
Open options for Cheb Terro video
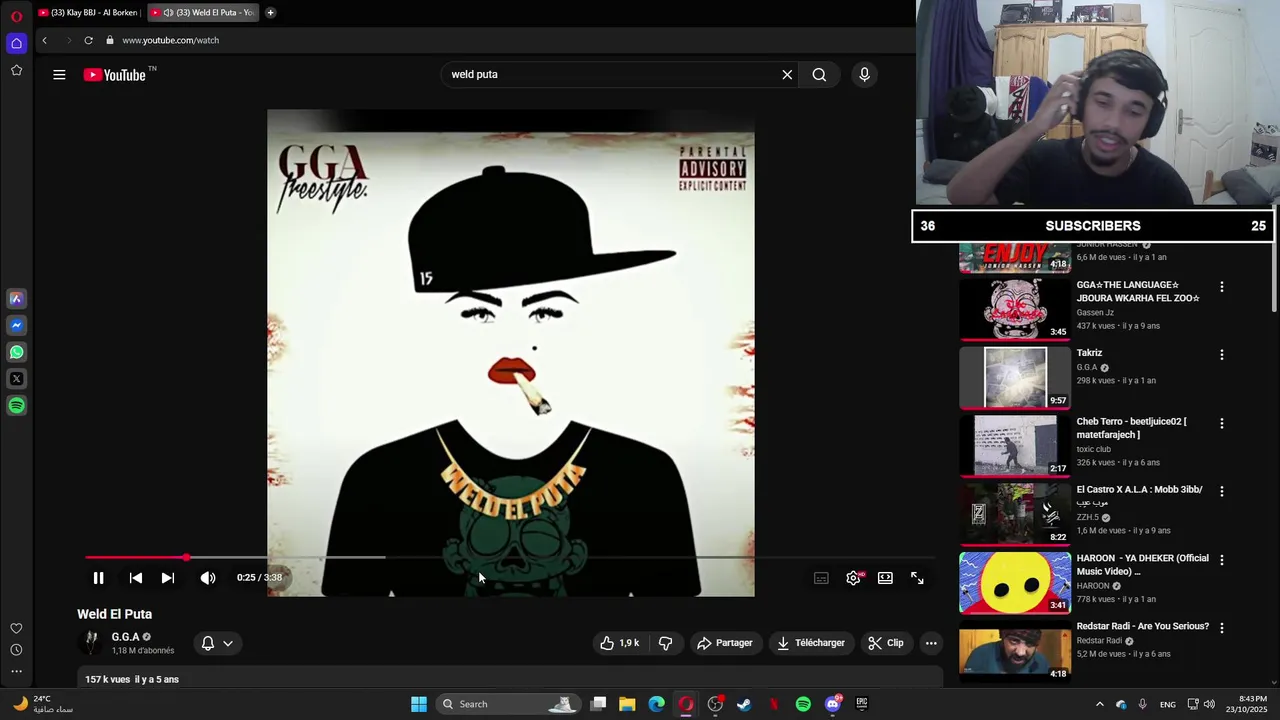(x=1221, y=424)
